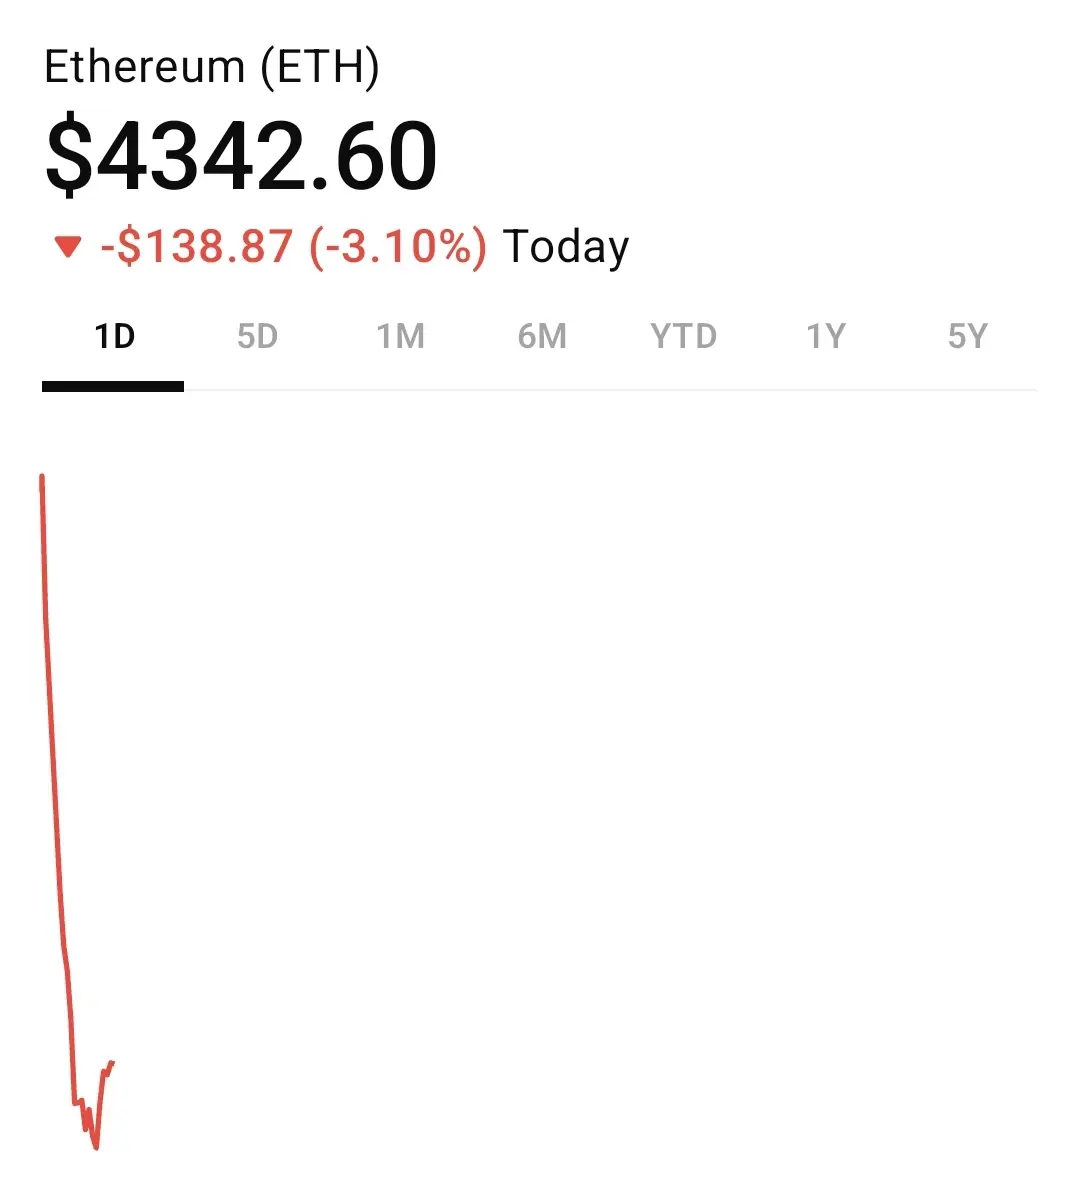This screenshot has height=1190, width=1080.
Task: Click the black underline under 1D
Action: 113,387
